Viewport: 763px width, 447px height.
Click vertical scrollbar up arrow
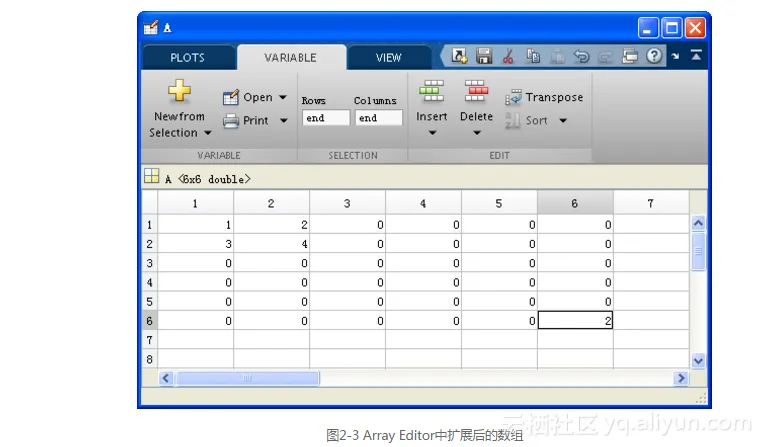[698, 223]
